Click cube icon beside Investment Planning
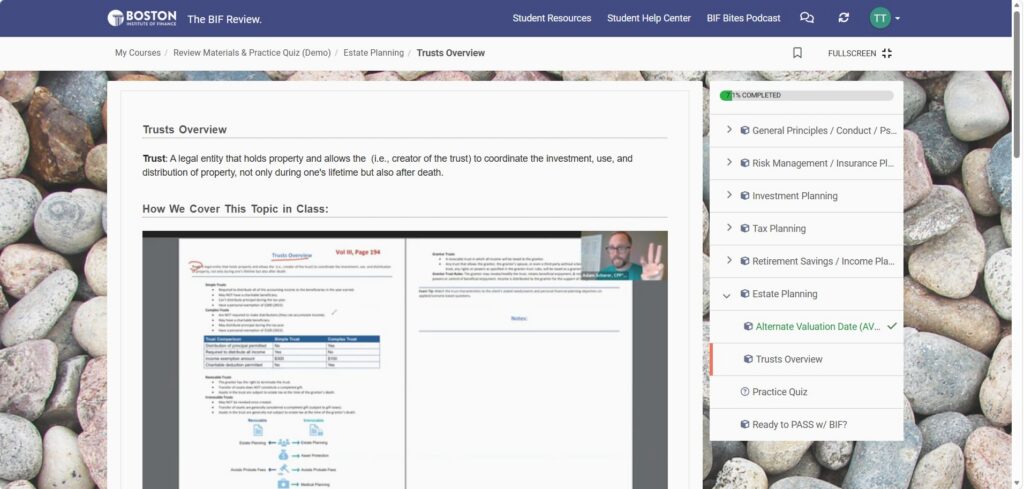 [744, 195]
